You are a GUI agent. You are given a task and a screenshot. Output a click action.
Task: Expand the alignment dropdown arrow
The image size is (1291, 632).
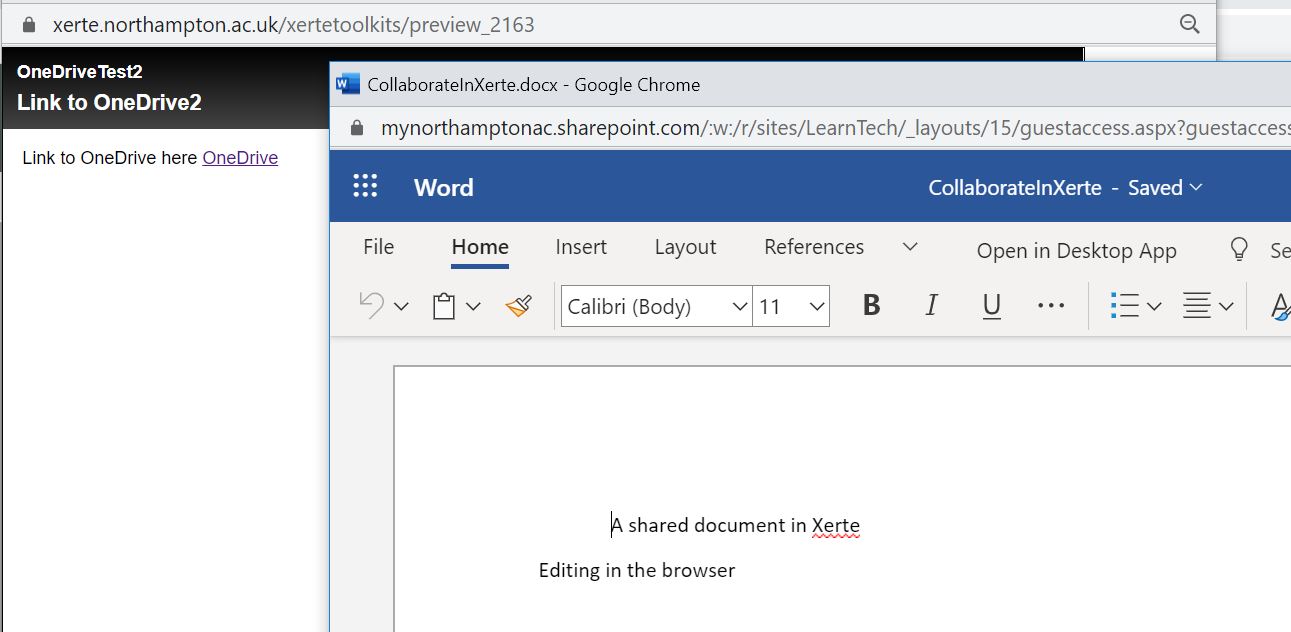tap(1226, 307)
